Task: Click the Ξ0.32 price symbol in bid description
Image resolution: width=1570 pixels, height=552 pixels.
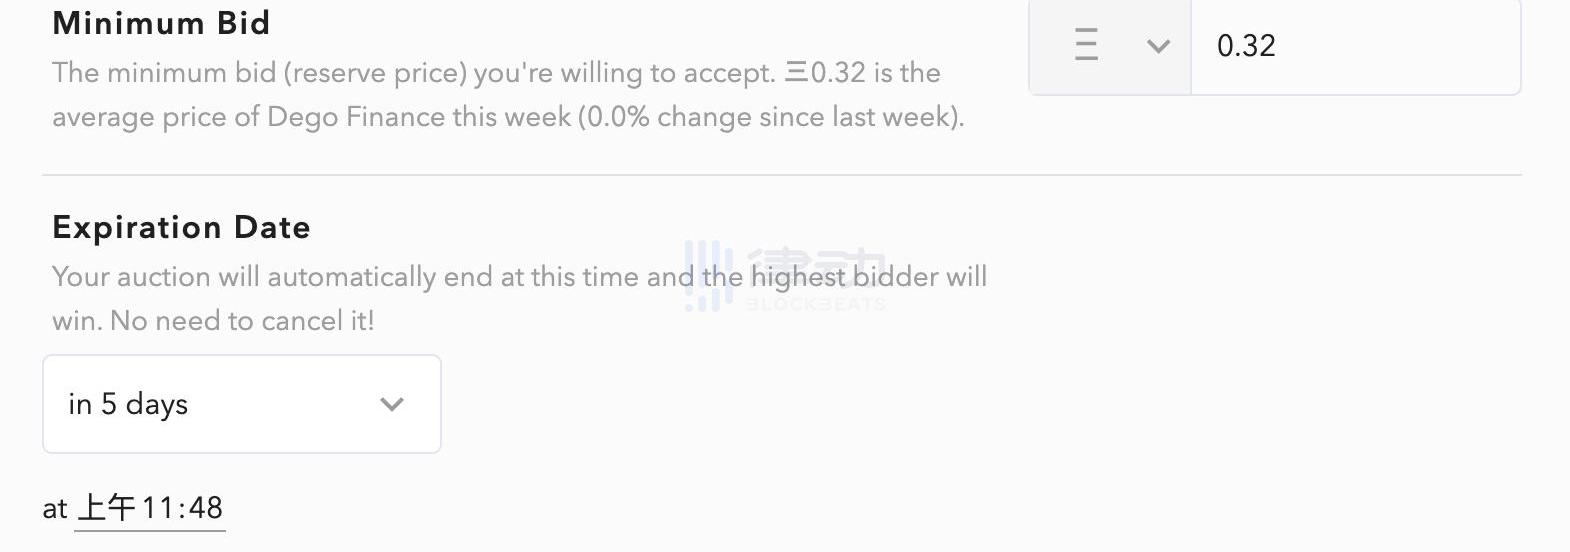Action: (x=825, y=73)
